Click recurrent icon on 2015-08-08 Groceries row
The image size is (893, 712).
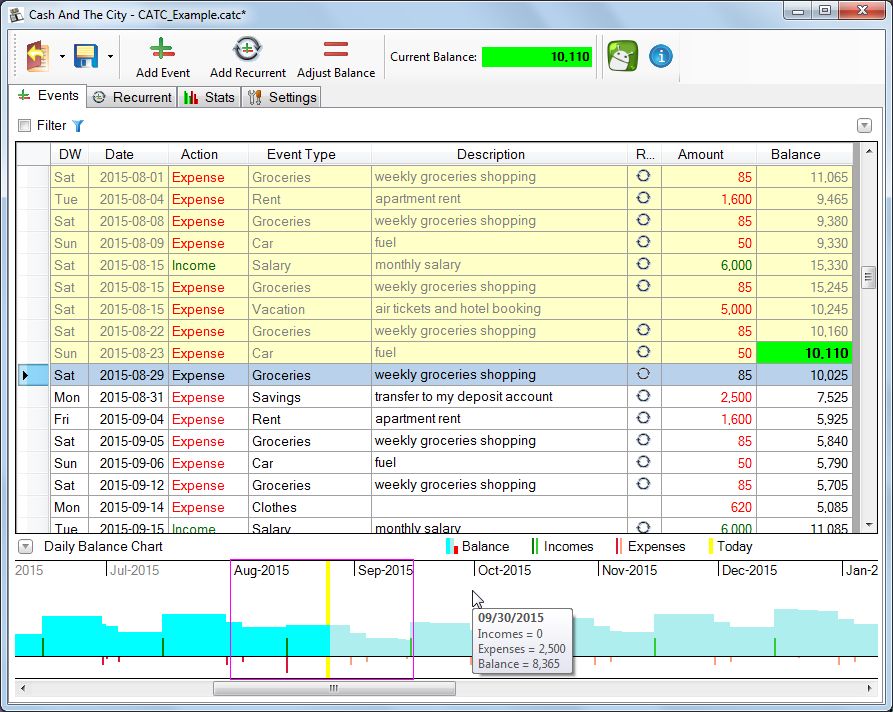tap(643, 220)
